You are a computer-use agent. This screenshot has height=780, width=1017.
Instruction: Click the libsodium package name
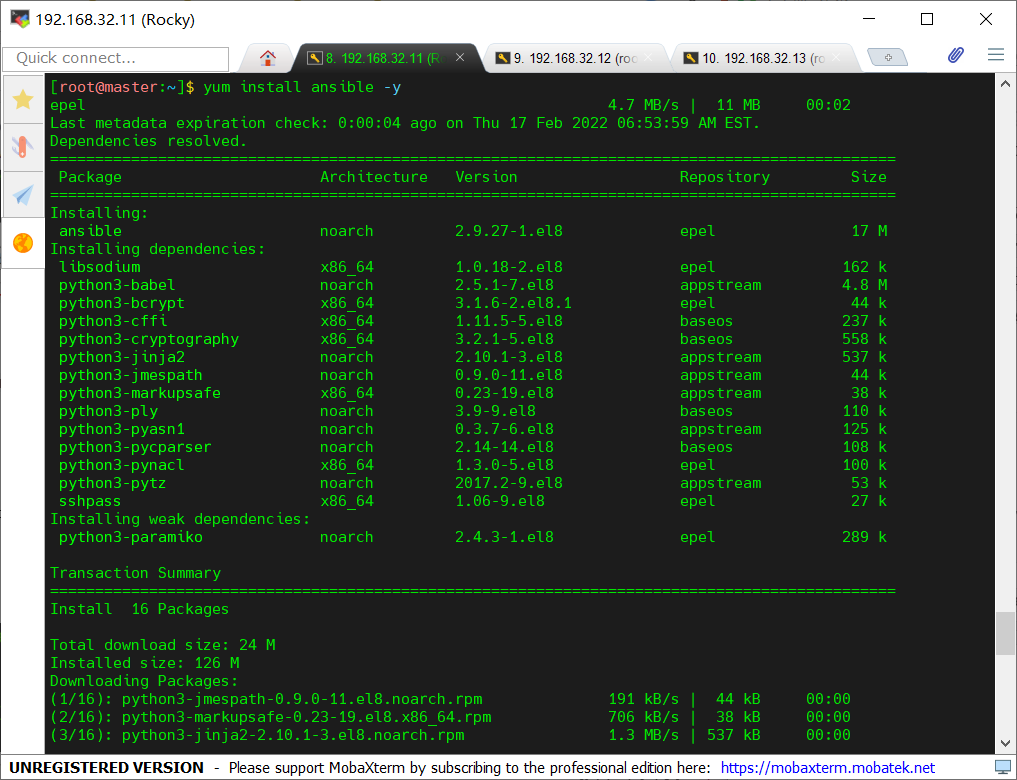point(99,267)
